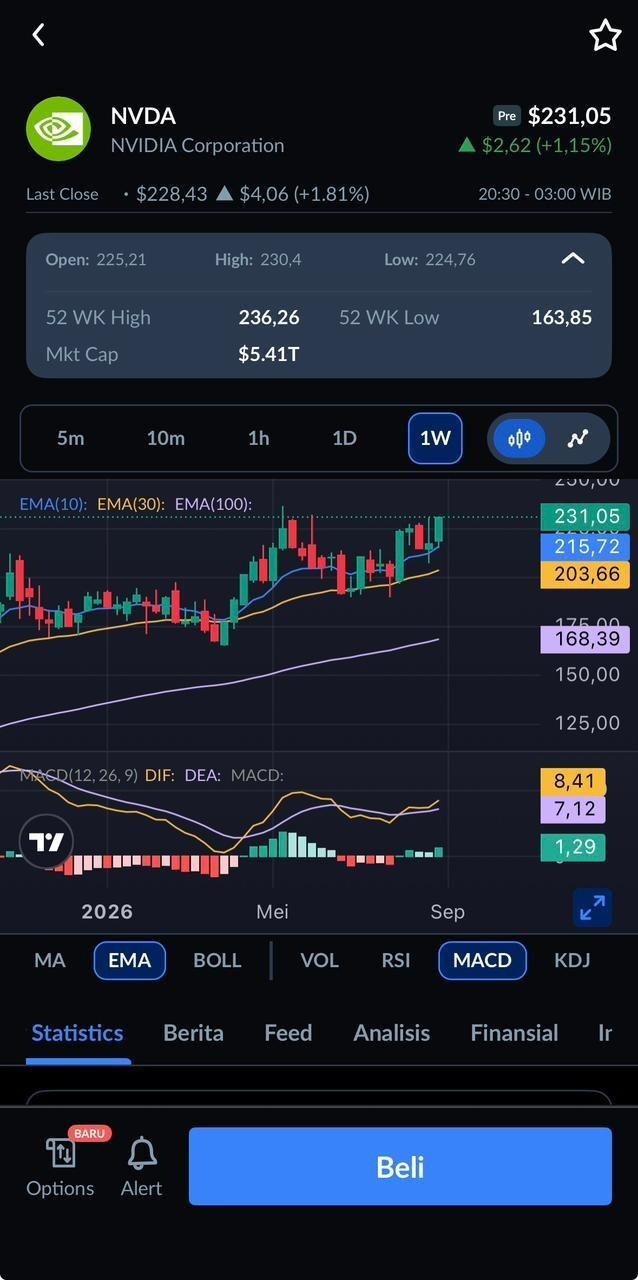Open the Berita tab

coord(193,1033)
